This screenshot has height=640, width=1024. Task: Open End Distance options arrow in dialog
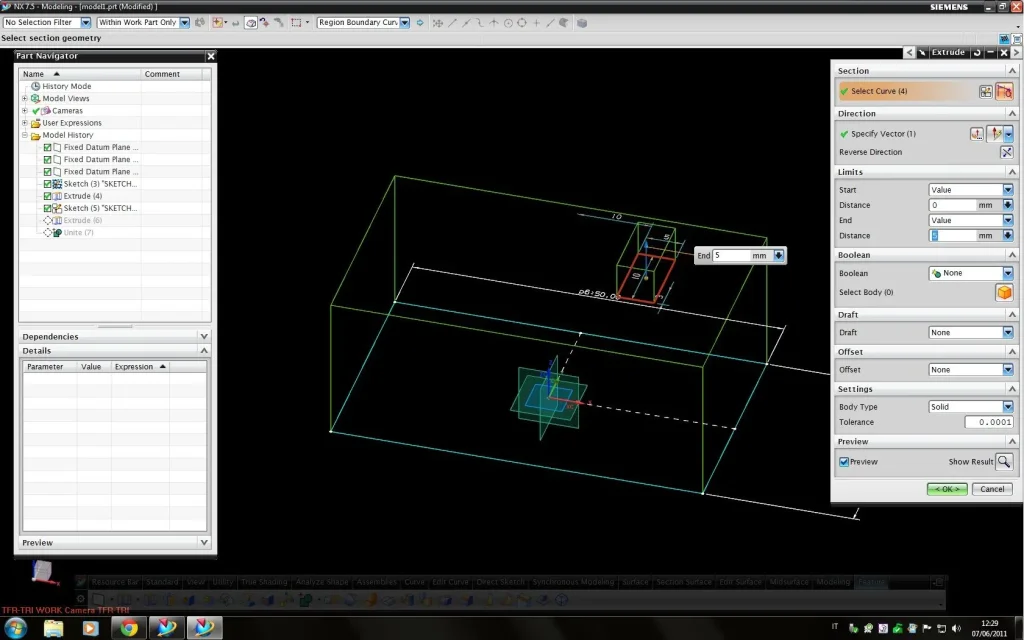(1008, 236)
